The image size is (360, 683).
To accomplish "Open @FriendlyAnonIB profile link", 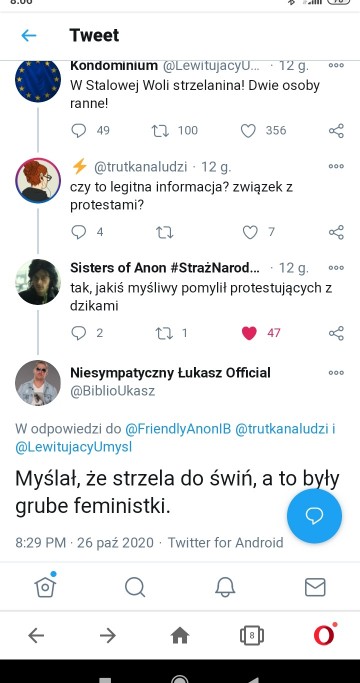I will [178, 429].
